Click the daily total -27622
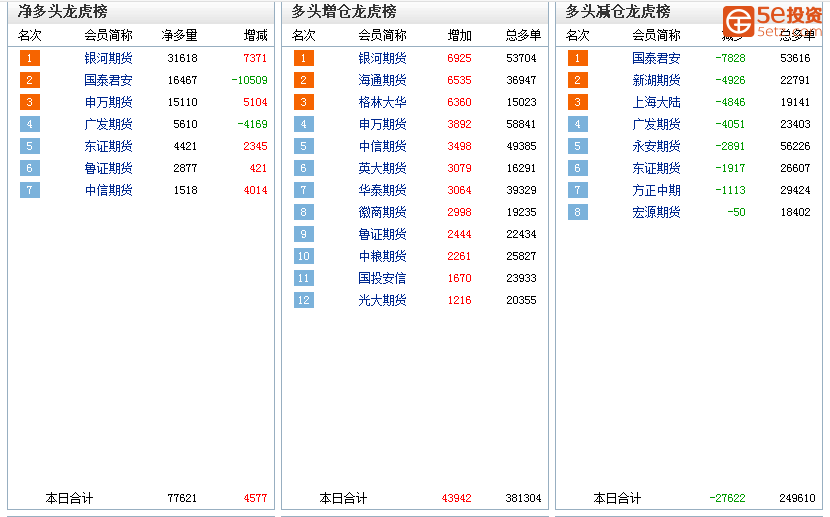Screen dimensions: 830x517 pos(727,498)
